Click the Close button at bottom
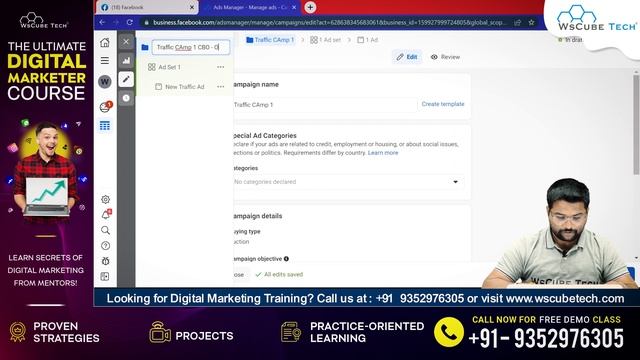 point(240,275)
